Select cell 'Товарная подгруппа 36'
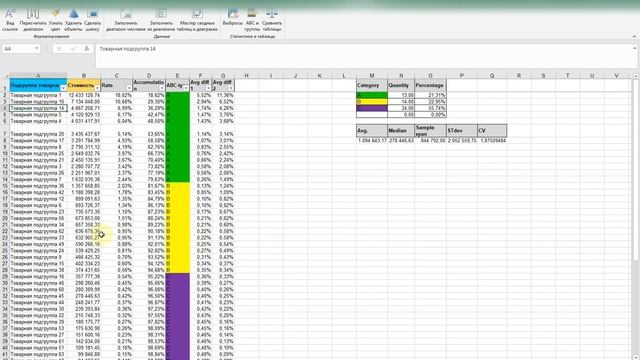This screenshot has height=360, width=640. pyautogui.click(x=38, y=186)
